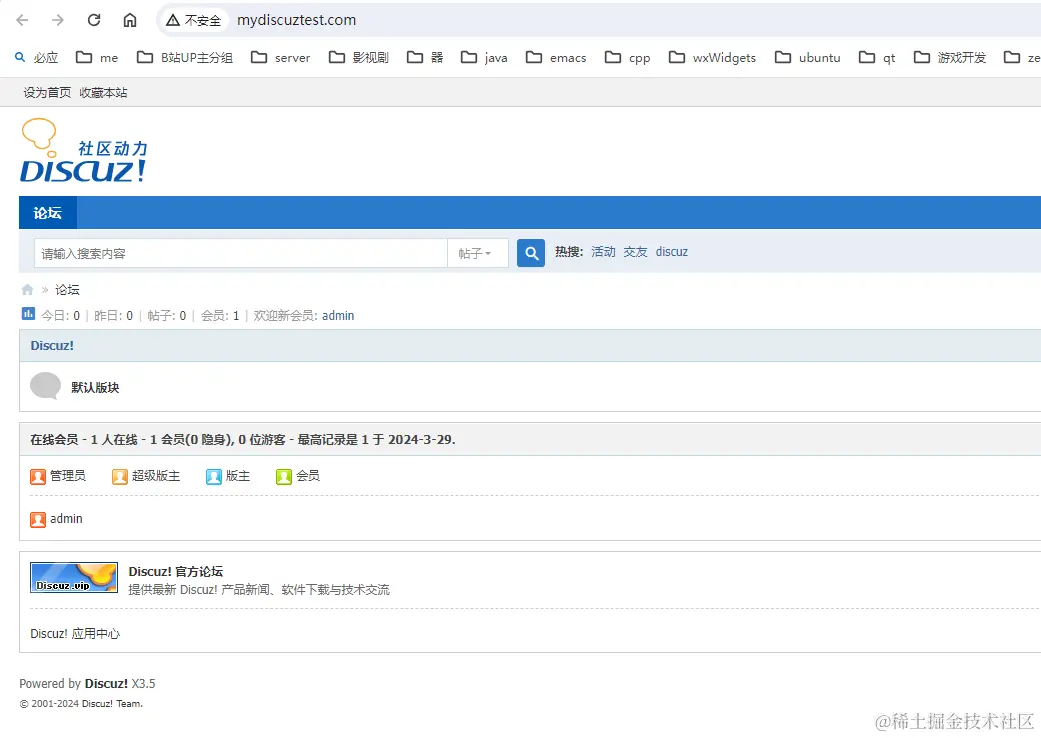Click hot search term discuz
Viewport: 1041px width, 738px height.
(x=672, y=252)
